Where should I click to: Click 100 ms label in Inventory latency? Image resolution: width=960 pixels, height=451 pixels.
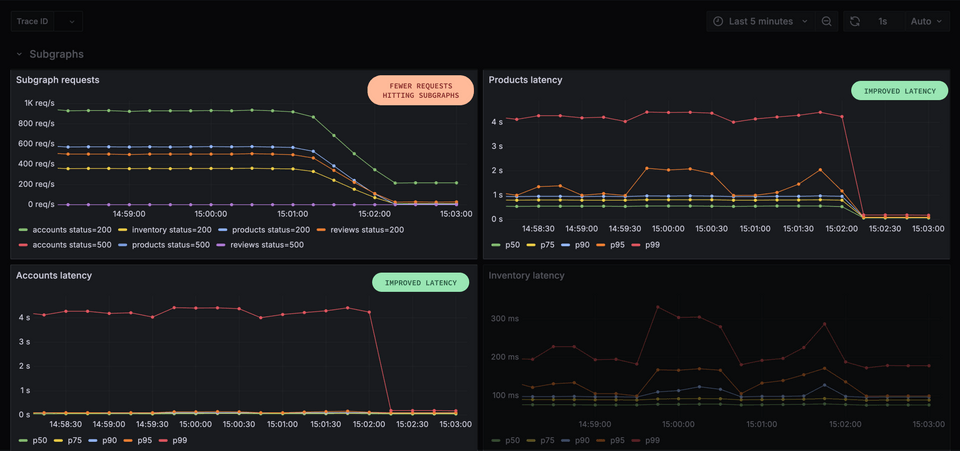coord(504,395)
